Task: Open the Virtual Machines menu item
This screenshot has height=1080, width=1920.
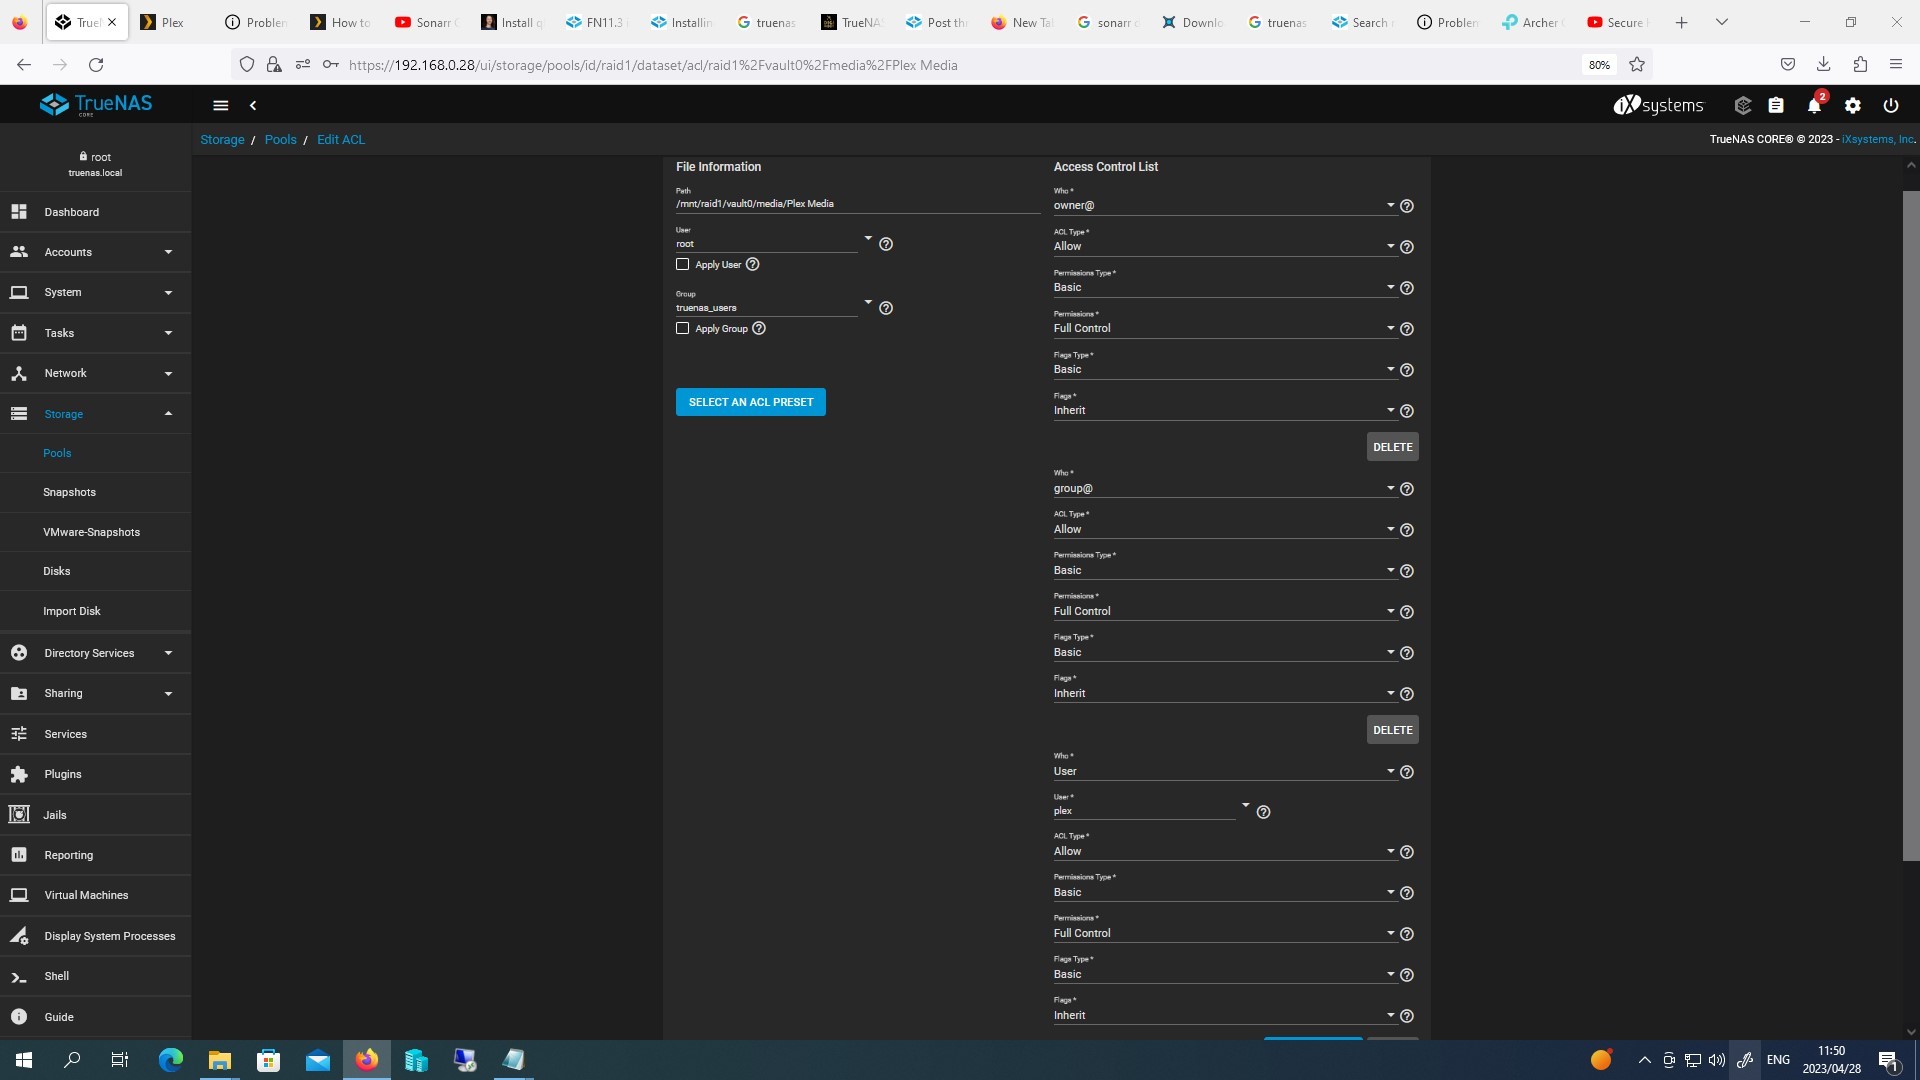Action: coord(96,895)
